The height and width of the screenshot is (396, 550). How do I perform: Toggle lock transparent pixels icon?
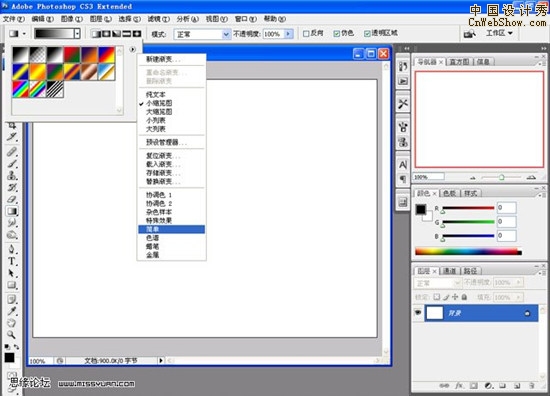coord(436,297)
